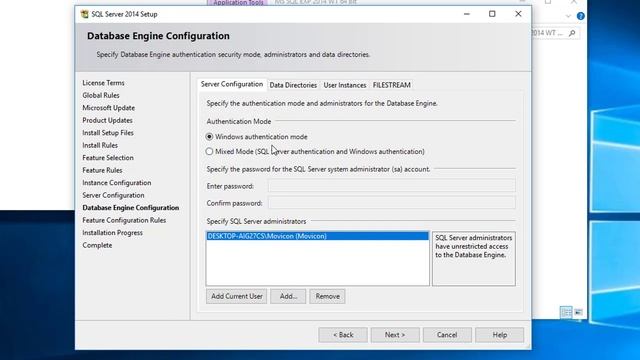
Task: Switch Explorer to large icons view
Action: 578,312
